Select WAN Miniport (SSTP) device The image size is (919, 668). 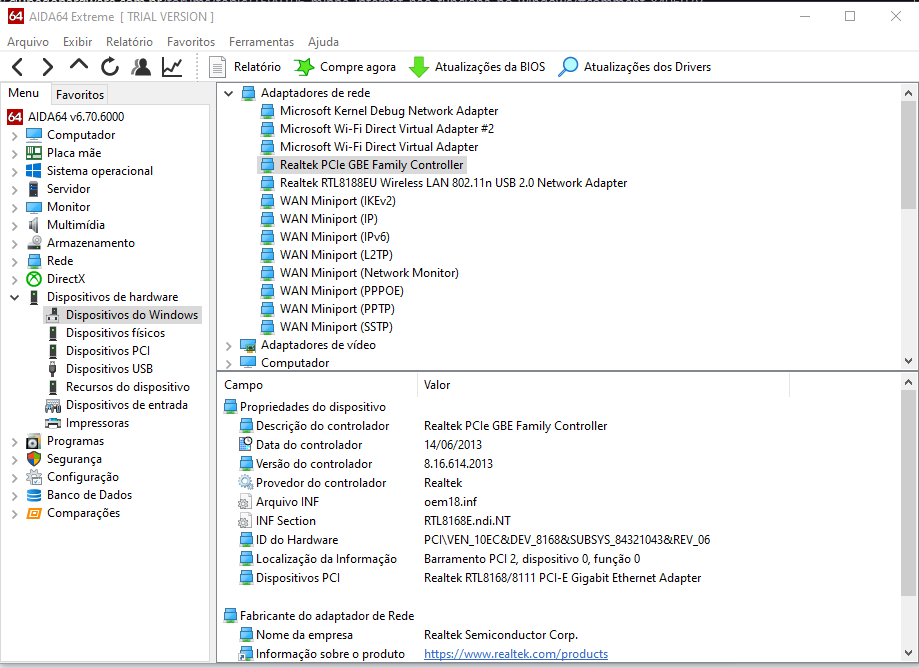click(x=336, y=327)
